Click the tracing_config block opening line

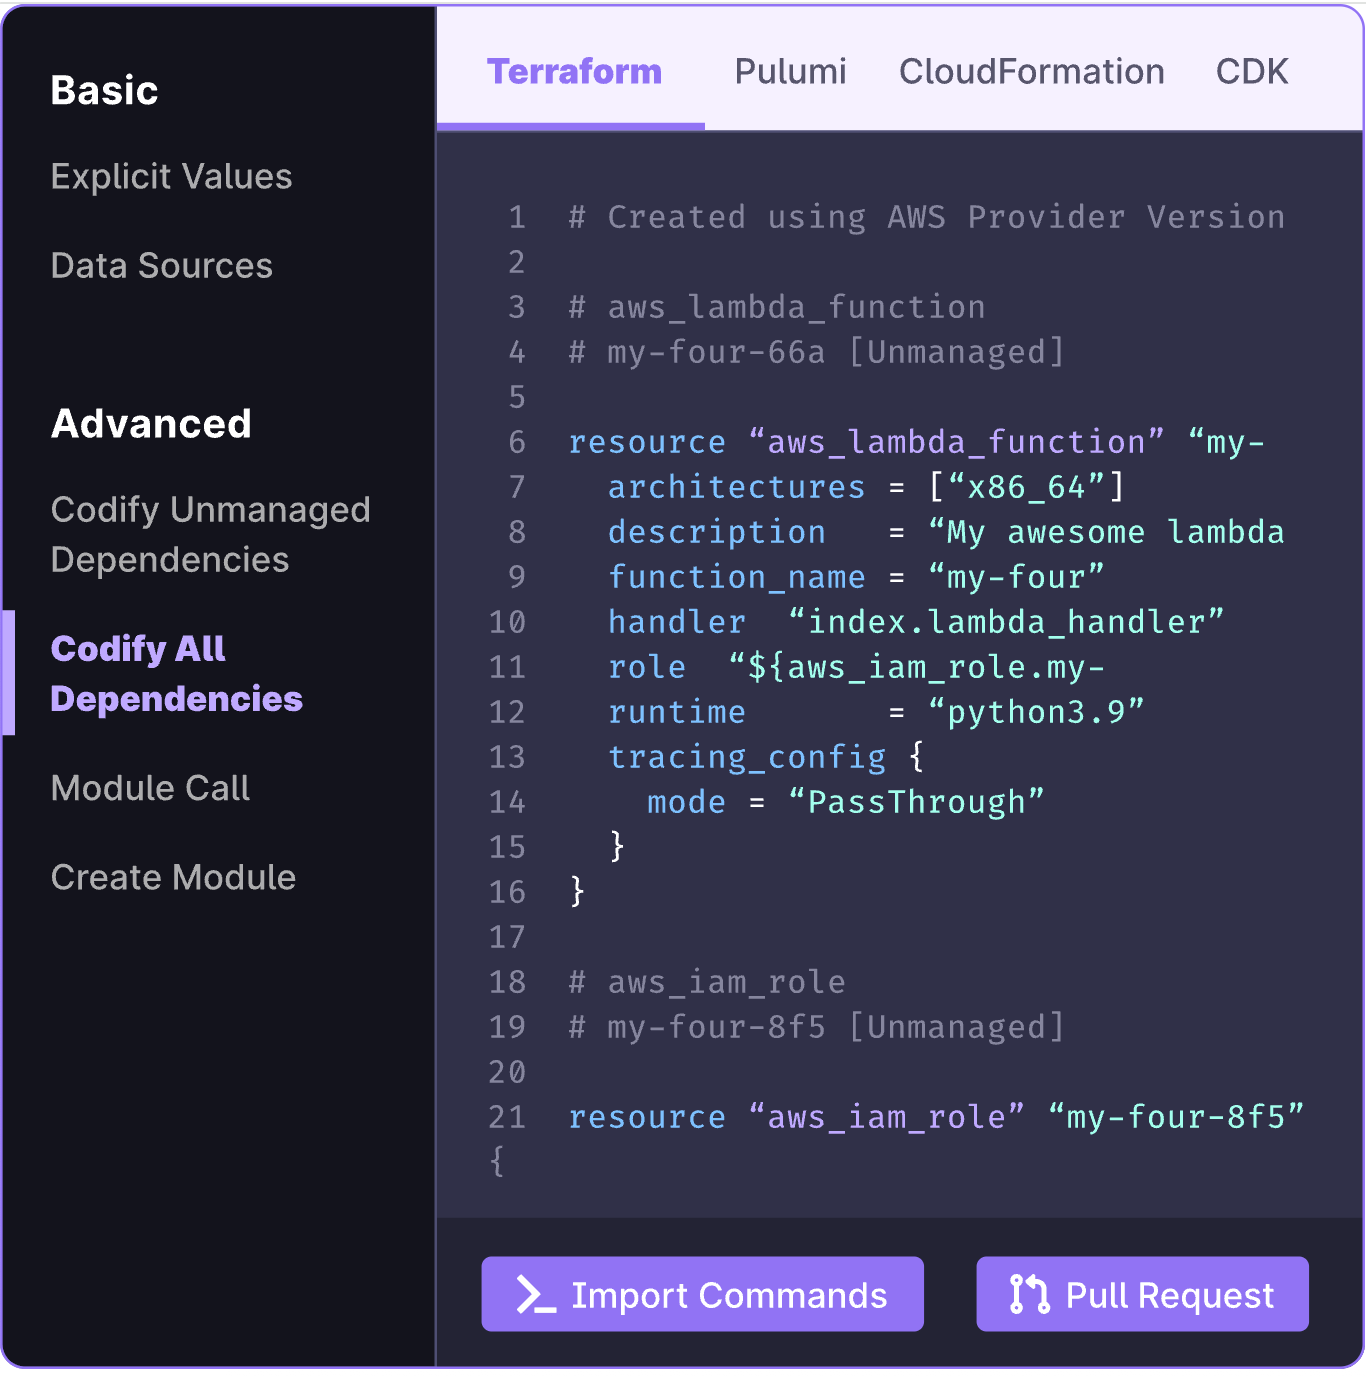click(x=766, y=757)
